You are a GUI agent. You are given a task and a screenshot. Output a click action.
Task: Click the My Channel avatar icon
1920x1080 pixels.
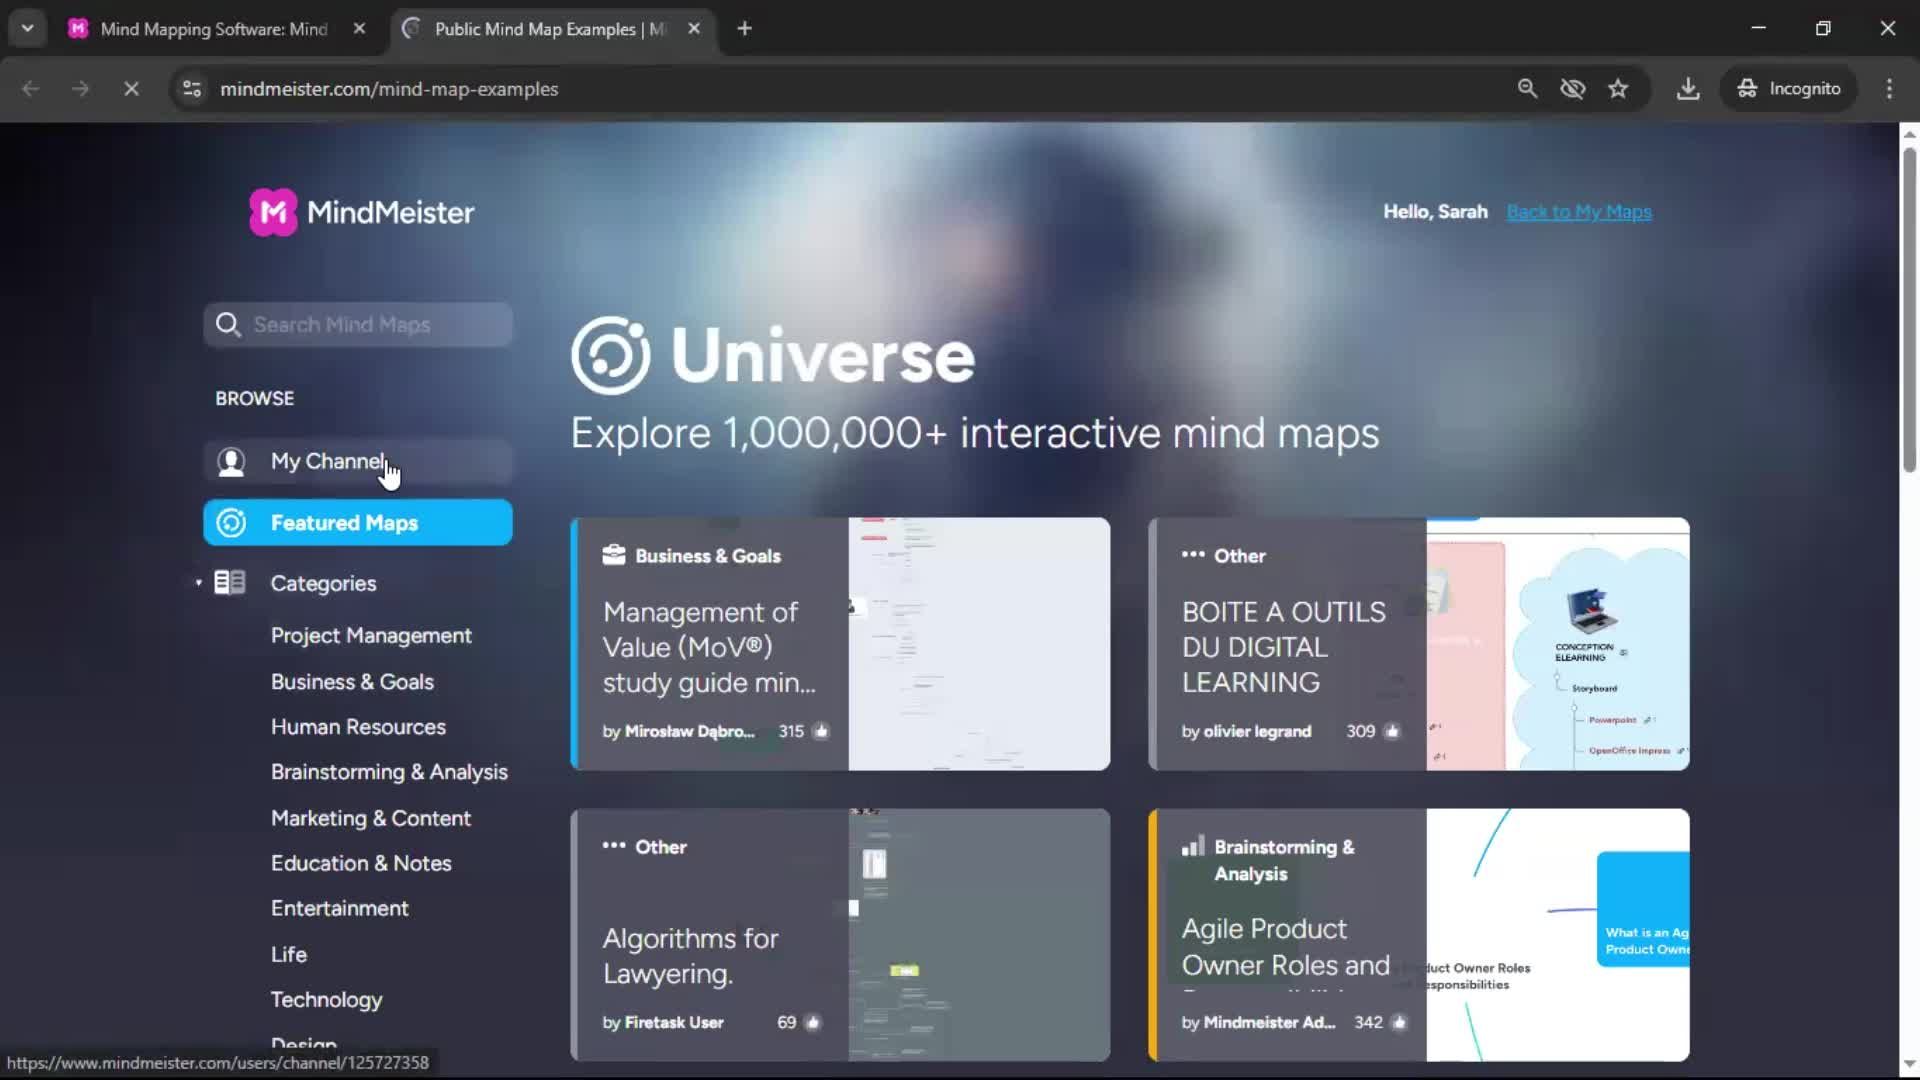click(231, 461)
